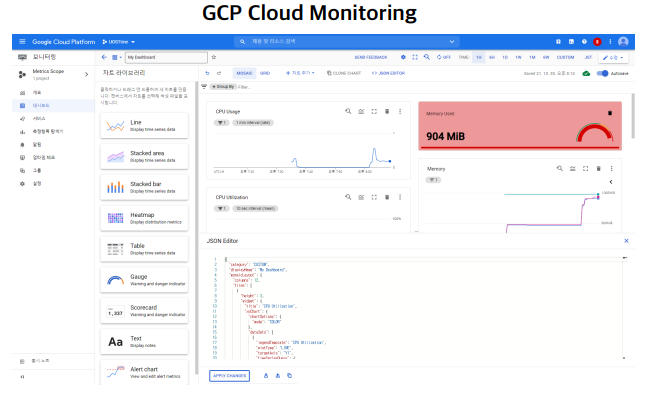Screen dimensions: 646x395
Task: Delete the Memory Used scorecard
Action: point(610,113)
